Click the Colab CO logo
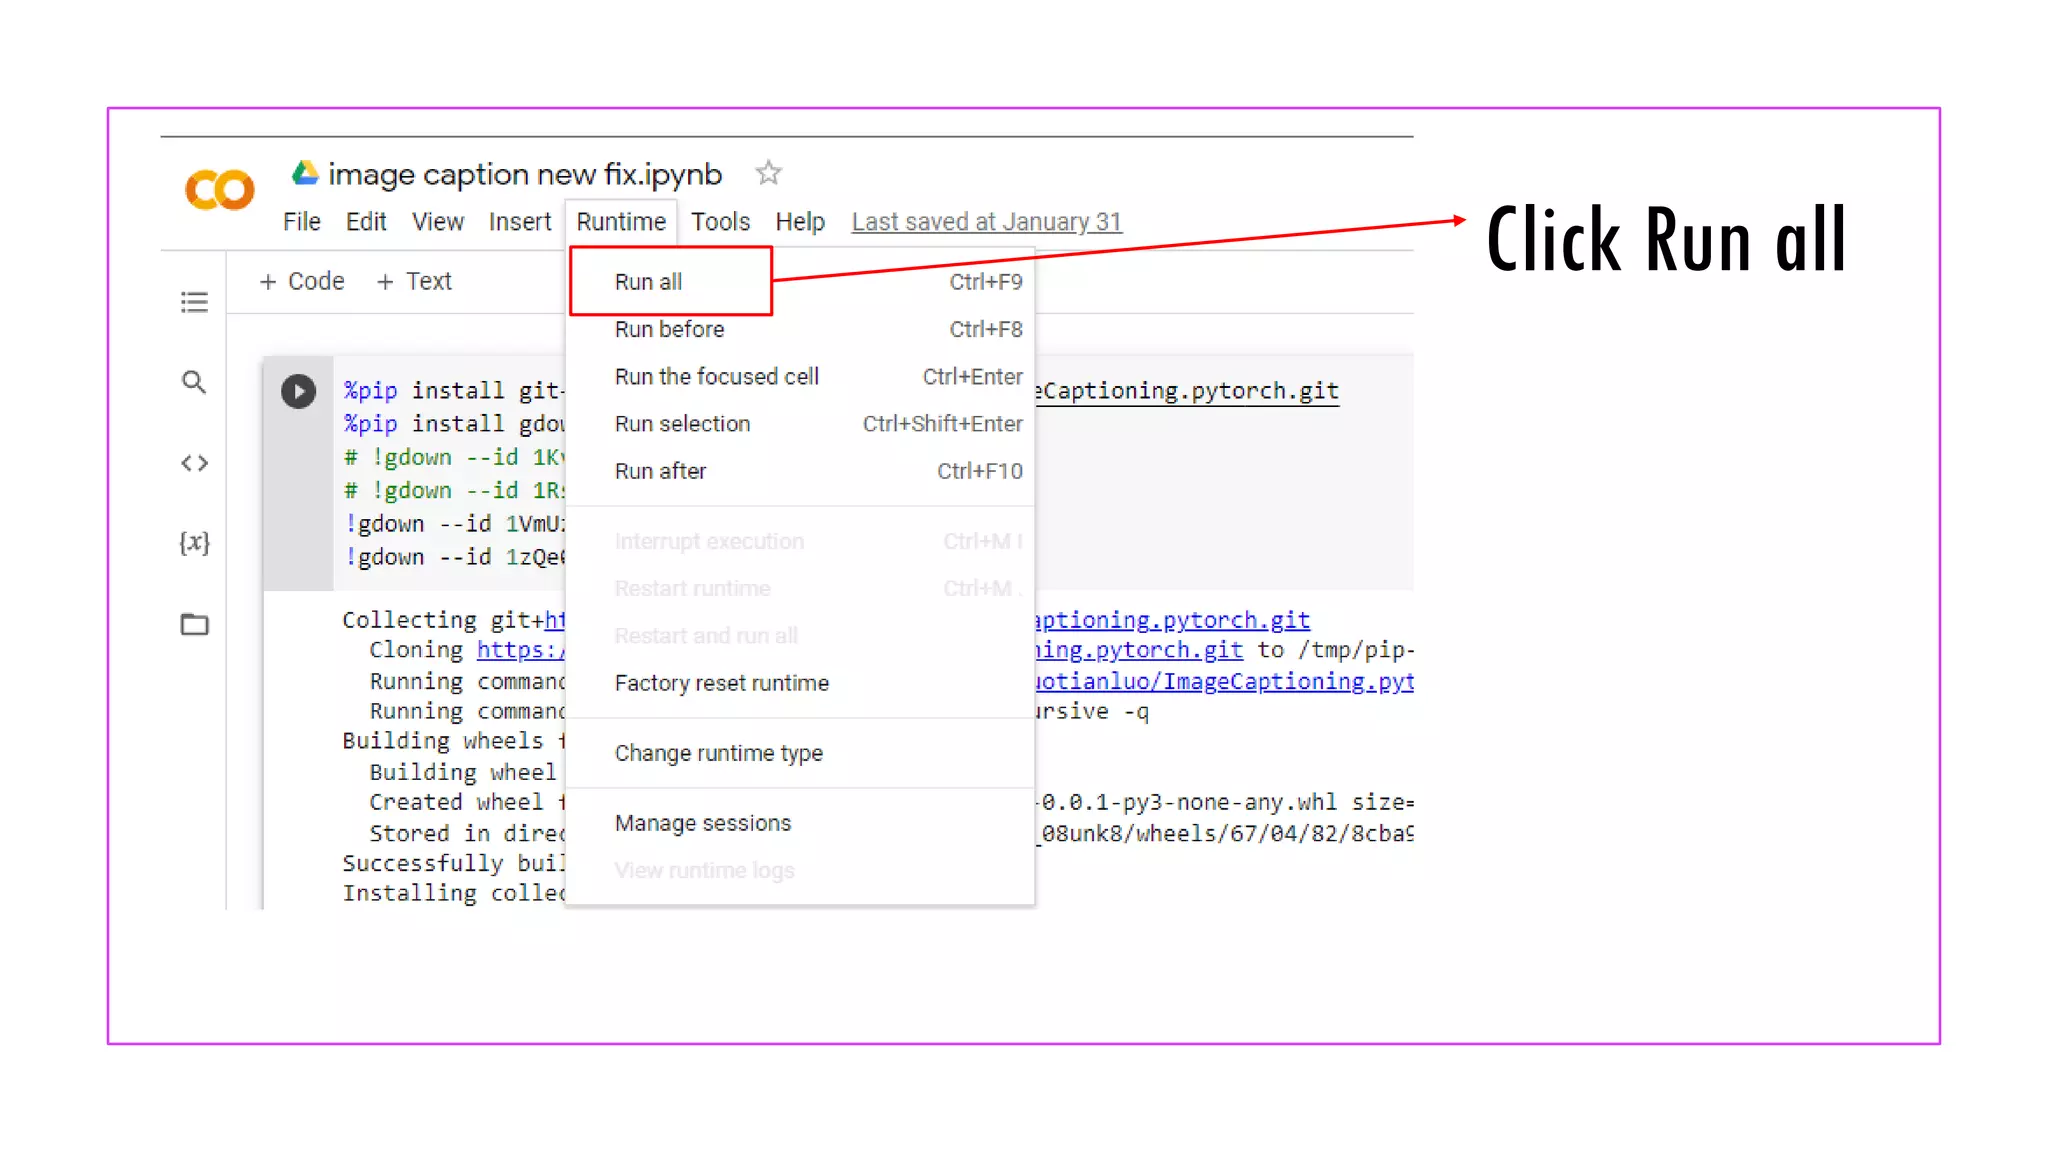Screen dimensions: 2048x1152 click(x=219, y=190)
